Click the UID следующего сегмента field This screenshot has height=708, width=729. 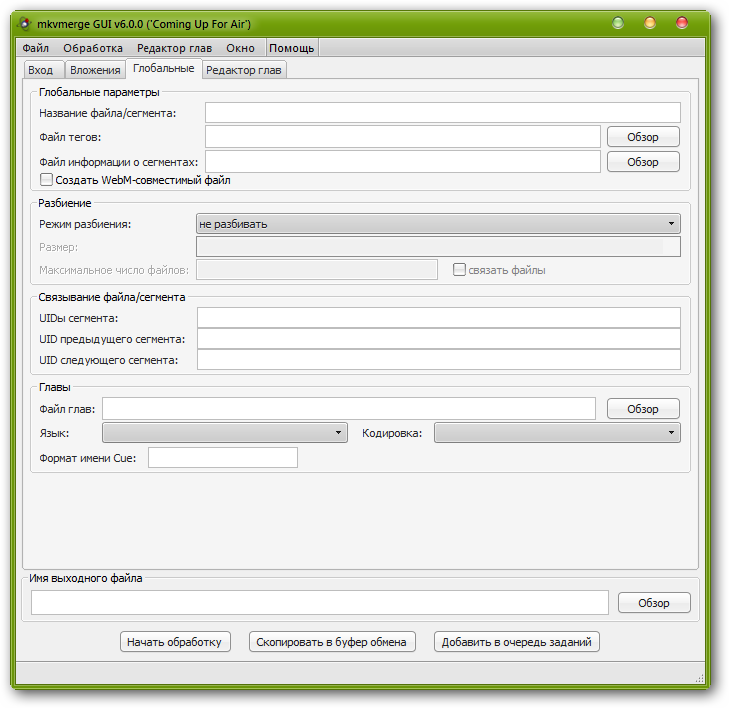[438, 360]
